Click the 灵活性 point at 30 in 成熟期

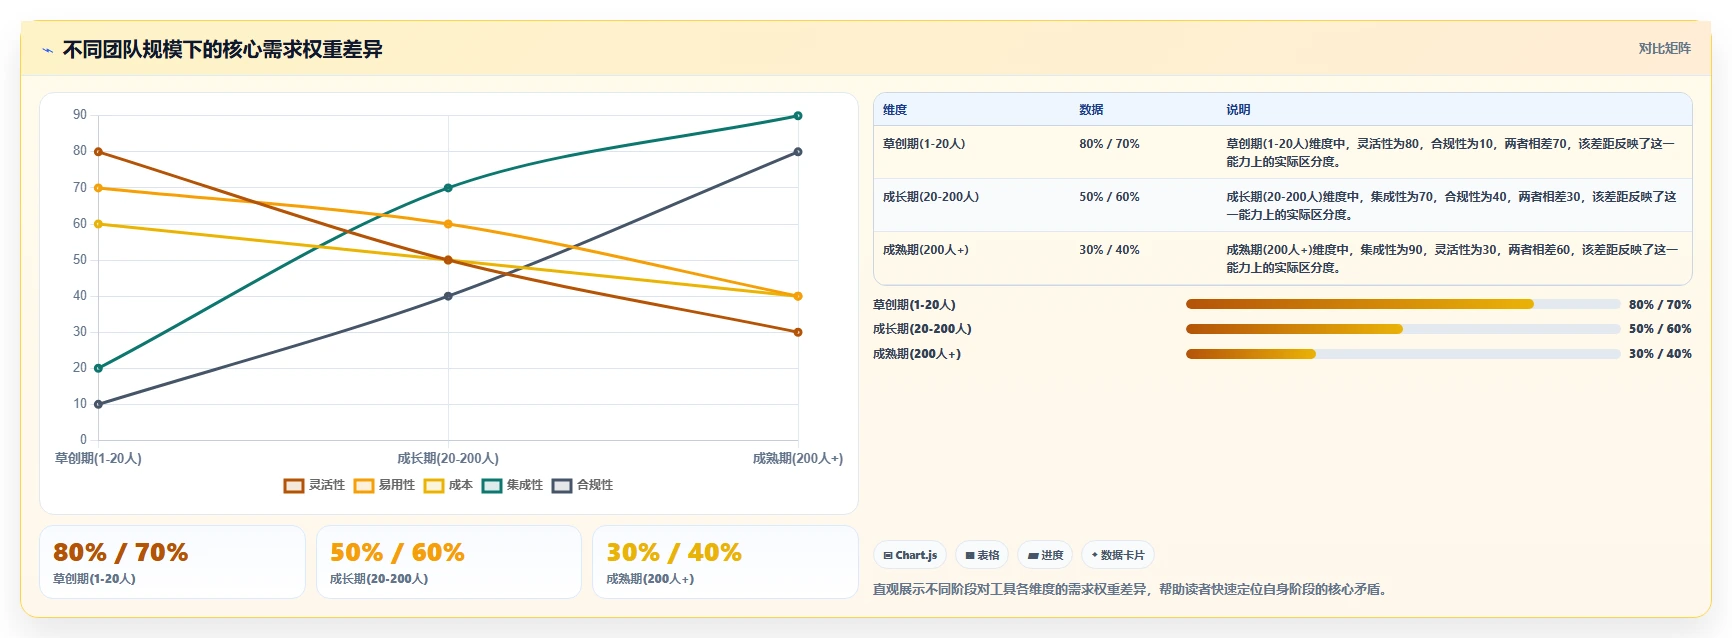click(x=798, y=332)
